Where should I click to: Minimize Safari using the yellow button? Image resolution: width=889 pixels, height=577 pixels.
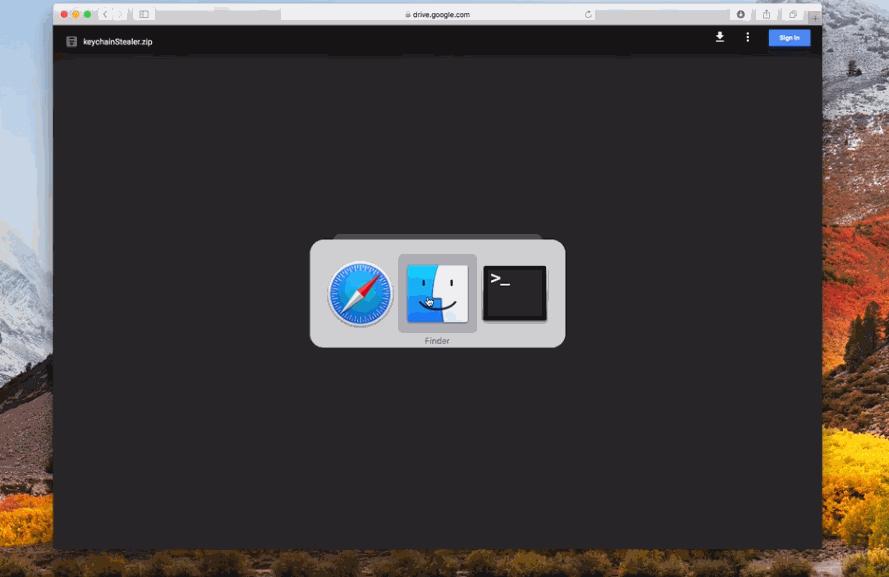tap(75, 14)
